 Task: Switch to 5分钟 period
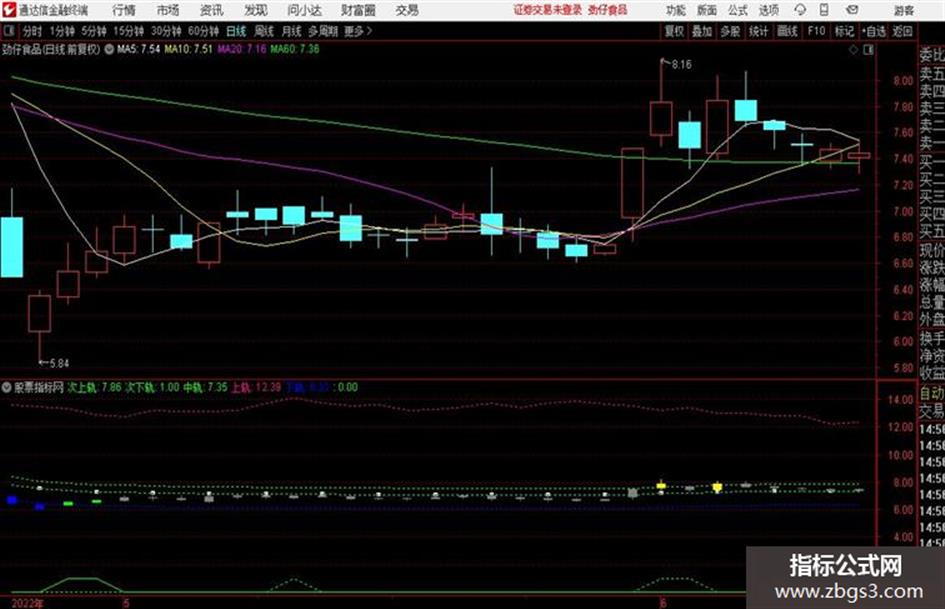pos(94,31)
